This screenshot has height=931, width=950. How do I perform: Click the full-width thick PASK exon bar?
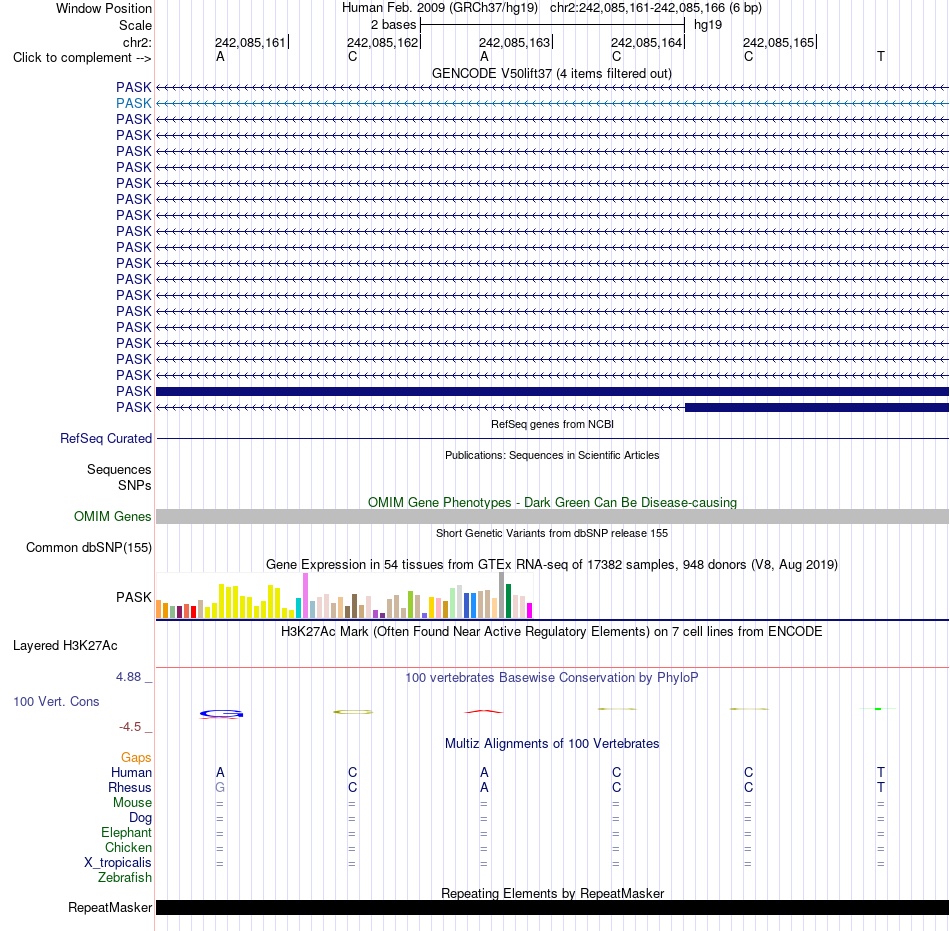tap(552, 391)
